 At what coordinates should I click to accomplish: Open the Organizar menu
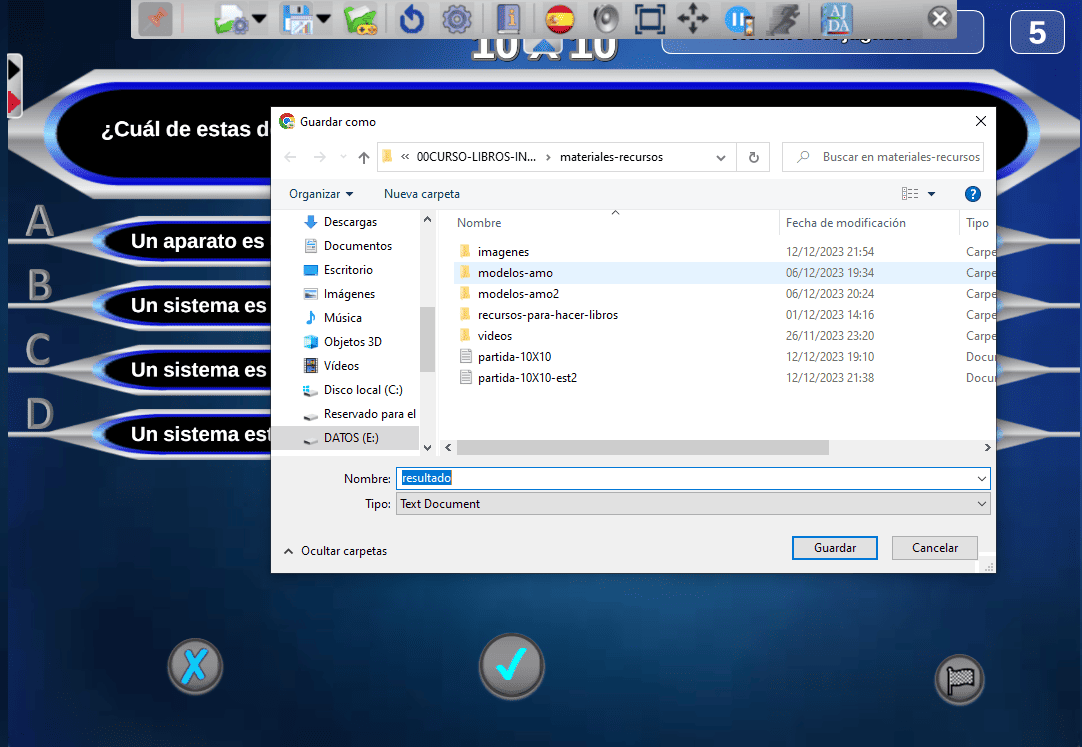pos(320,194)
